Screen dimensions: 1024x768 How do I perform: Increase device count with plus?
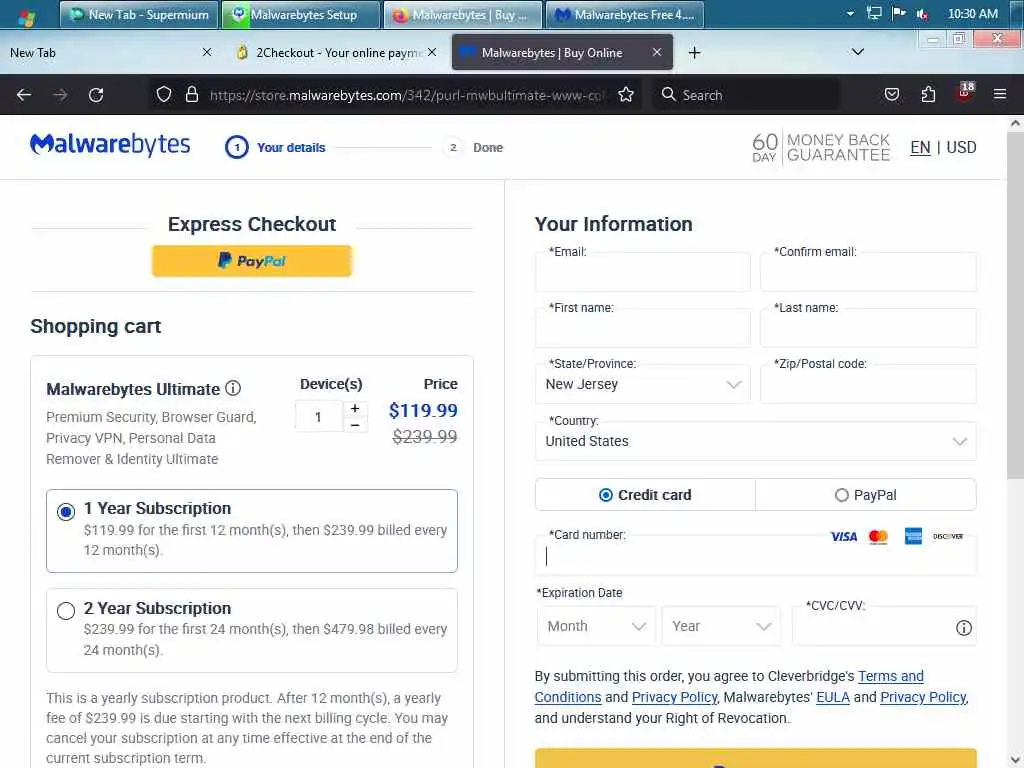[355, 409]
